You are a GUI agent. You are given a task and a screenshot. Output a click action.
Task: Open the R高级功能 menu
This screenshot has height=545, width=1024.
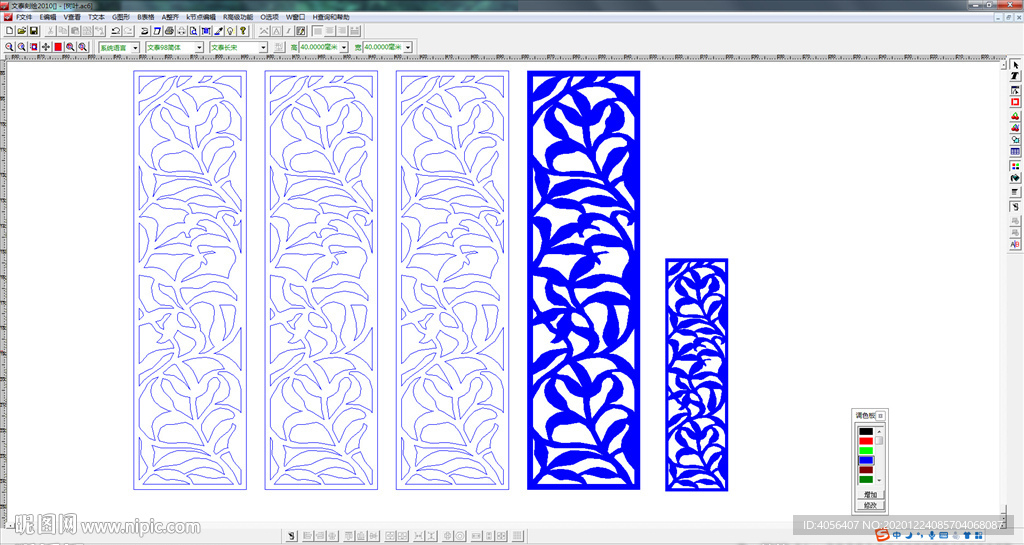[238, 17]
